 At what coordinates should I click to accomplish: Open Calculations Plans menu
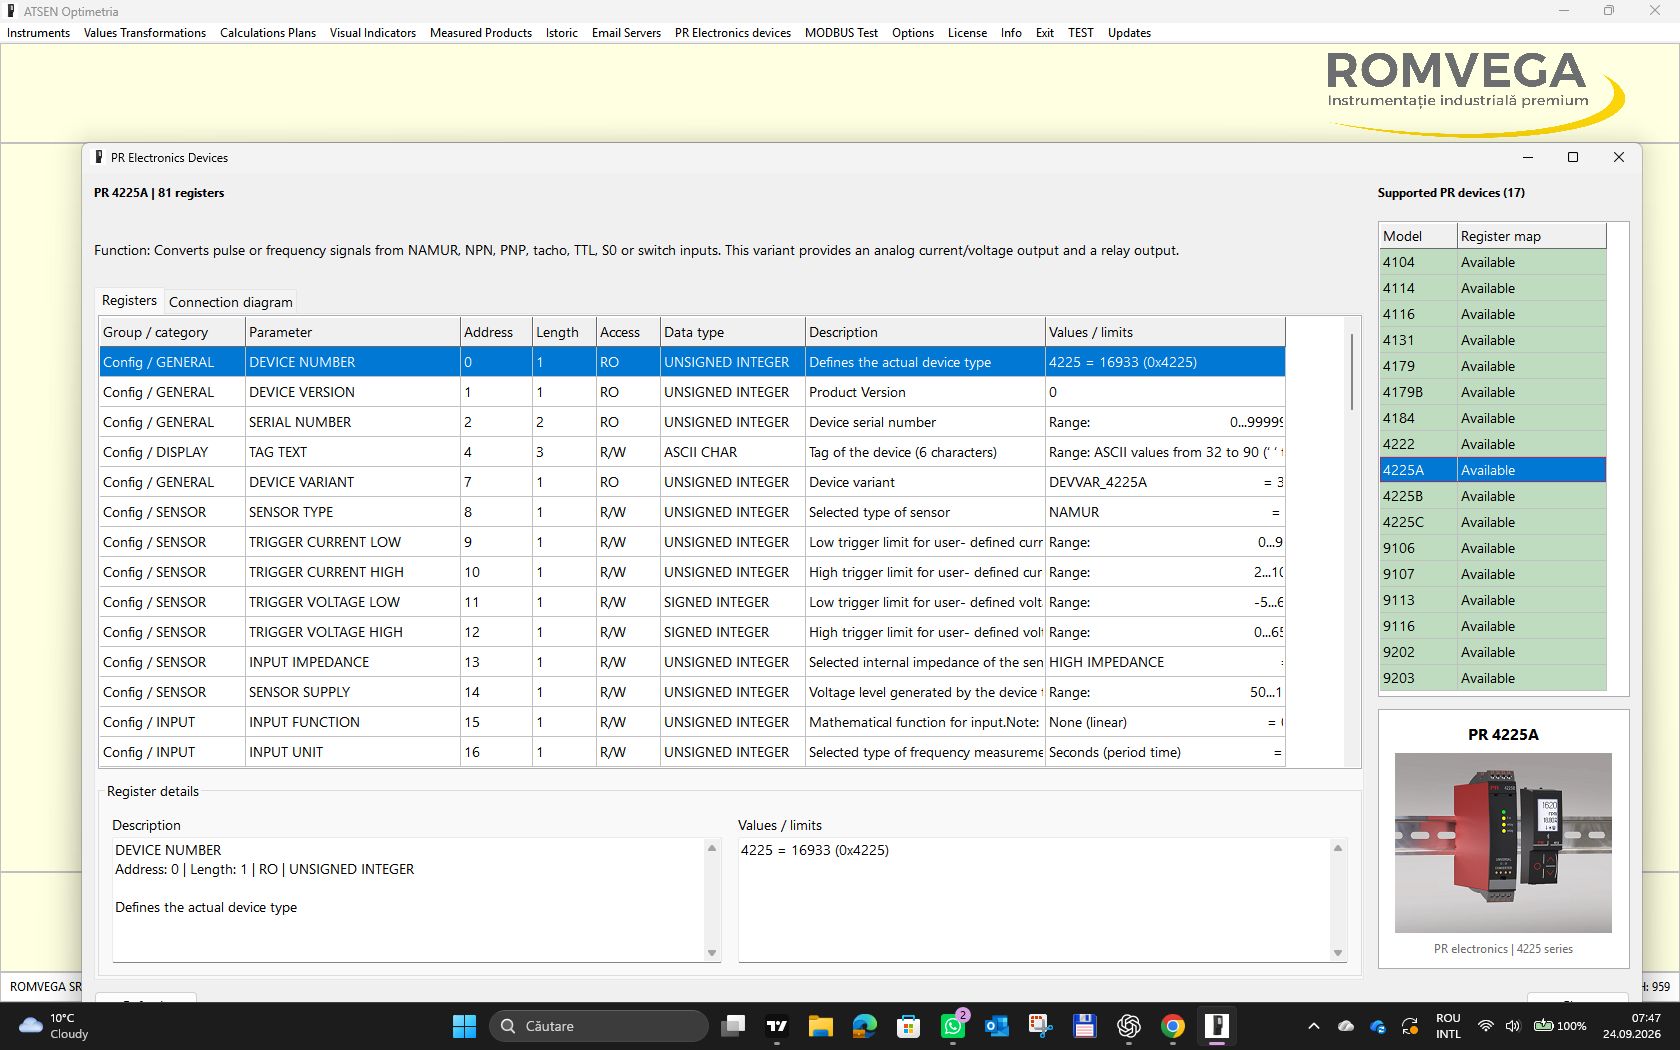pos(268,33)
